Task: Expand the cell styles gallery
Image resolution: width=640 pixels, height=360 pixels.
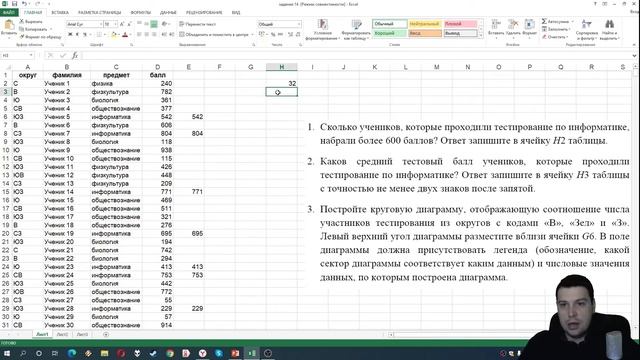Action: click(480, 36)
